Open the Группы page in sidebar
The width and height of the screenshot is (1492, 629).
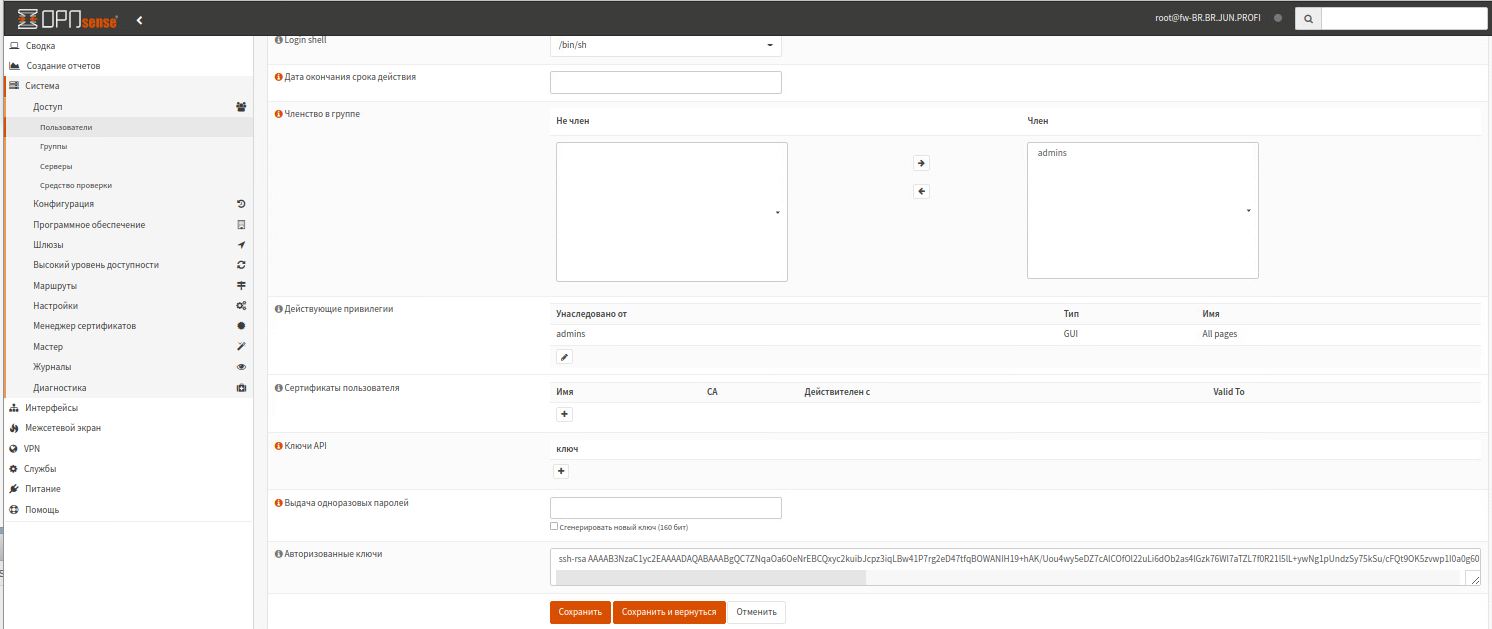(x=54, y=147)
